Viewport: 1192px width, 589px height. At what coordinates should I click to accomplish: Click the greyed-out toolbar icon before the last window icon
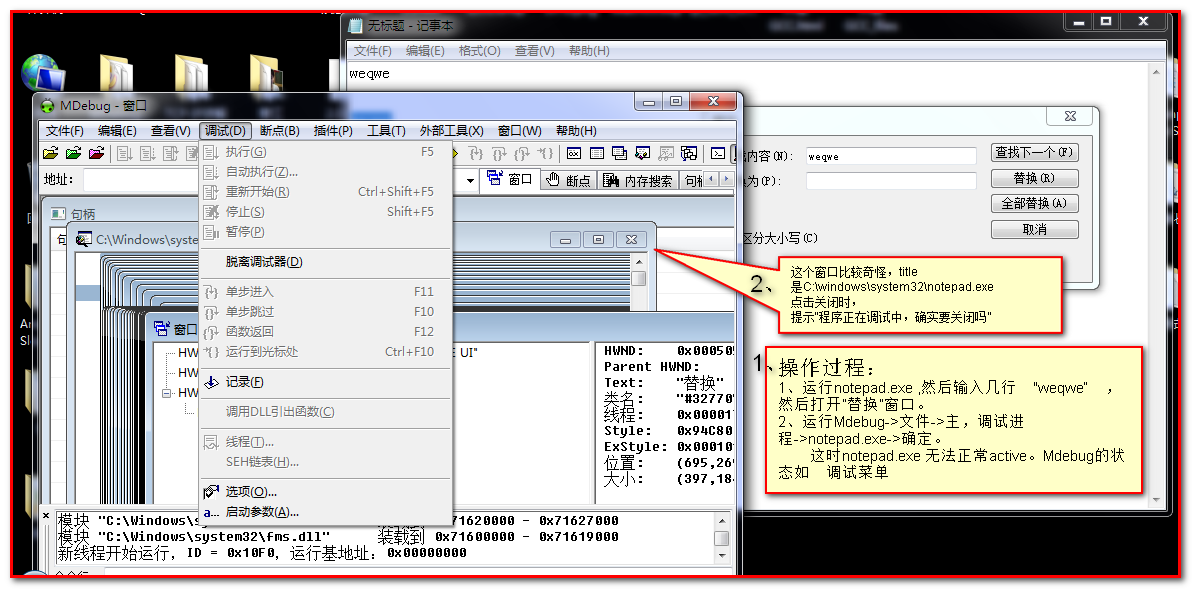tap(666, 153)
